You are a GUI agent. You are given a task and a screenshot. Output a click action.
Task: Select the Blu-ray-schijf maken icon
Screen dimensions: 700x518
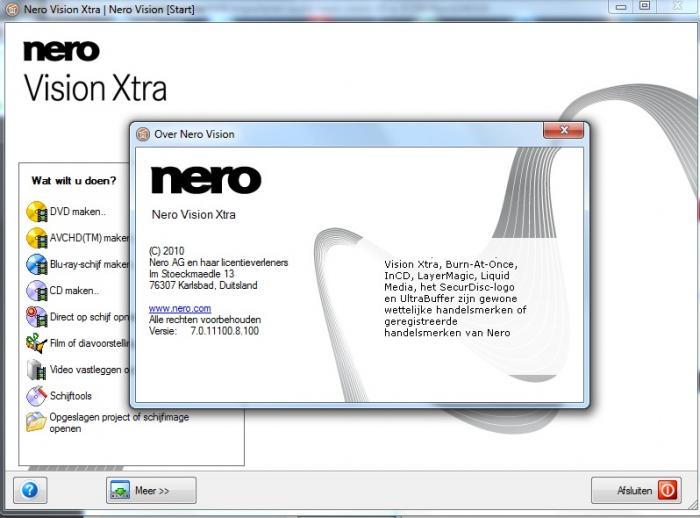(x=37, y=264)
